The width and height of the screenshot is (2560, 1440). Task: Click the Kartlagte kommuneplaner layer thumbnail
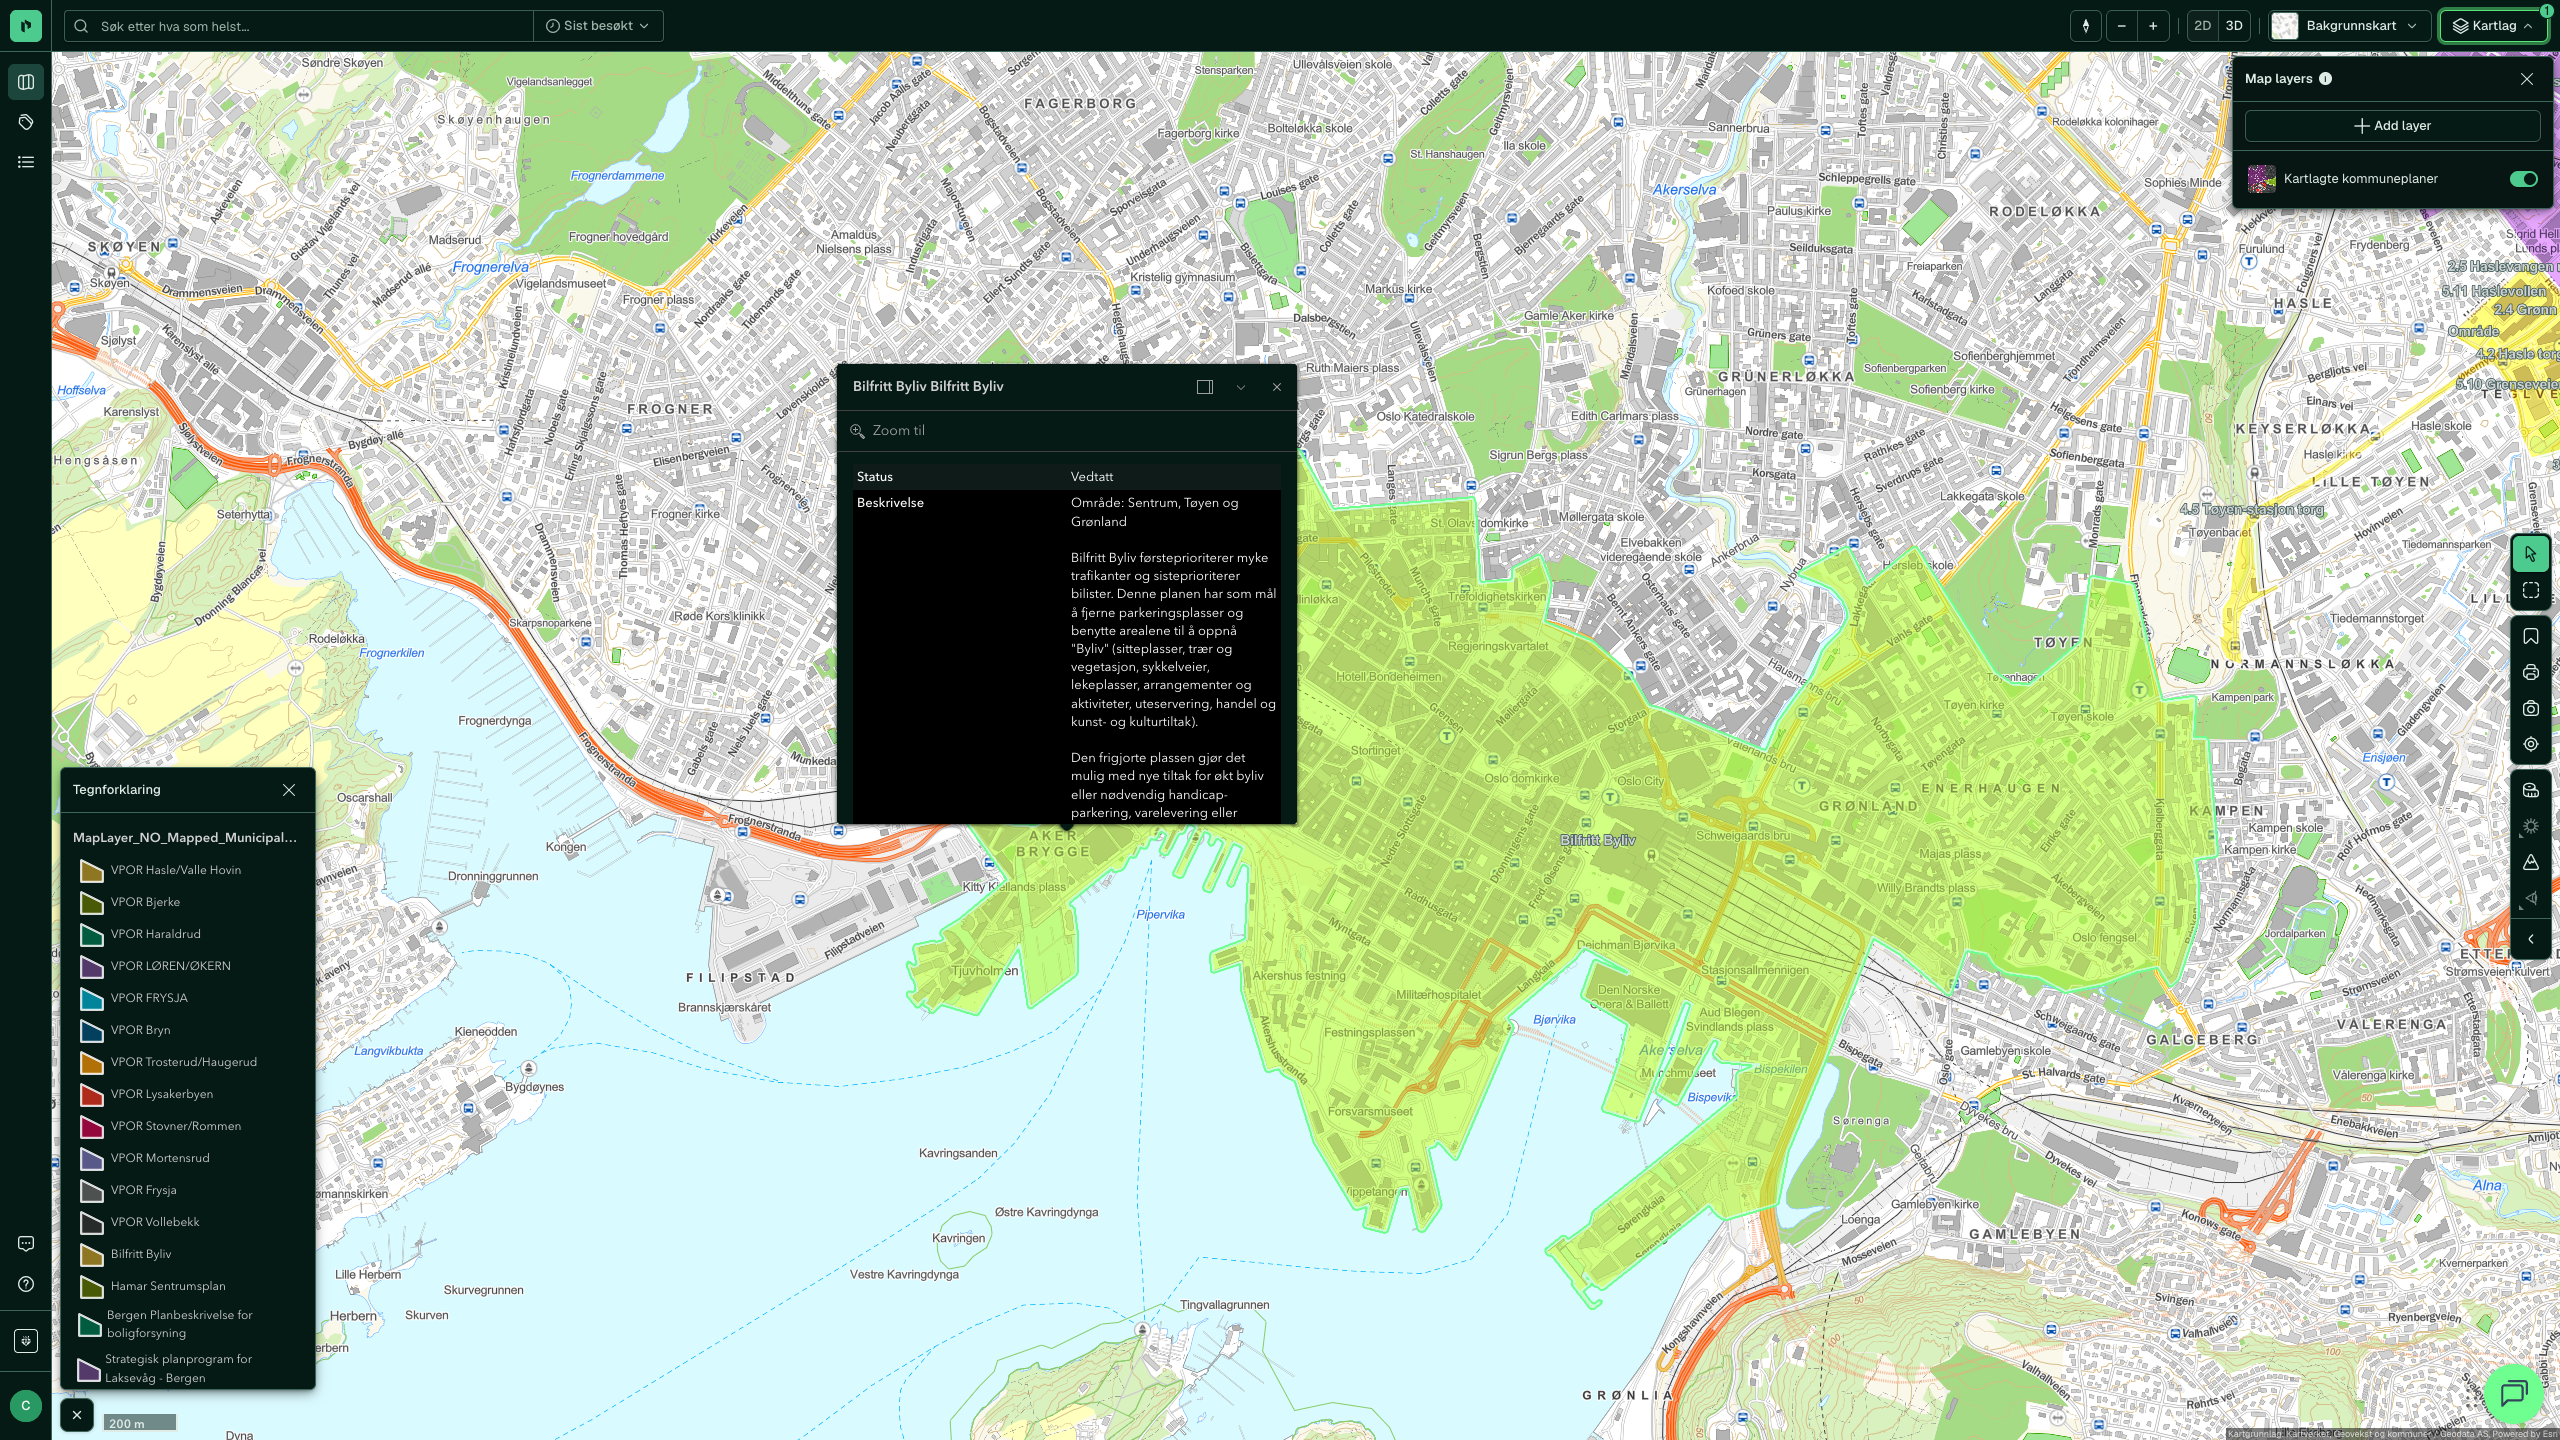[x=2262, y=179]
